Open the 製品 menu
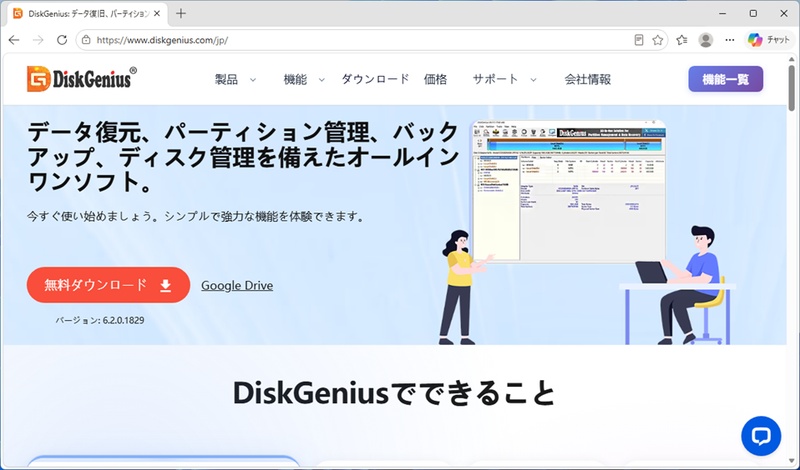800x470 pixels. coord(227,79)
